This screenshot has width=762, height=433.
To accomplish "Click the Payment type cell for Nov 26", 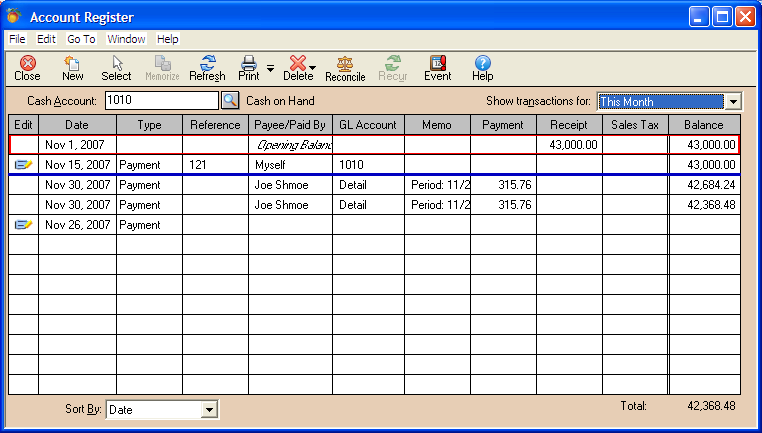I will pos(149,225).
